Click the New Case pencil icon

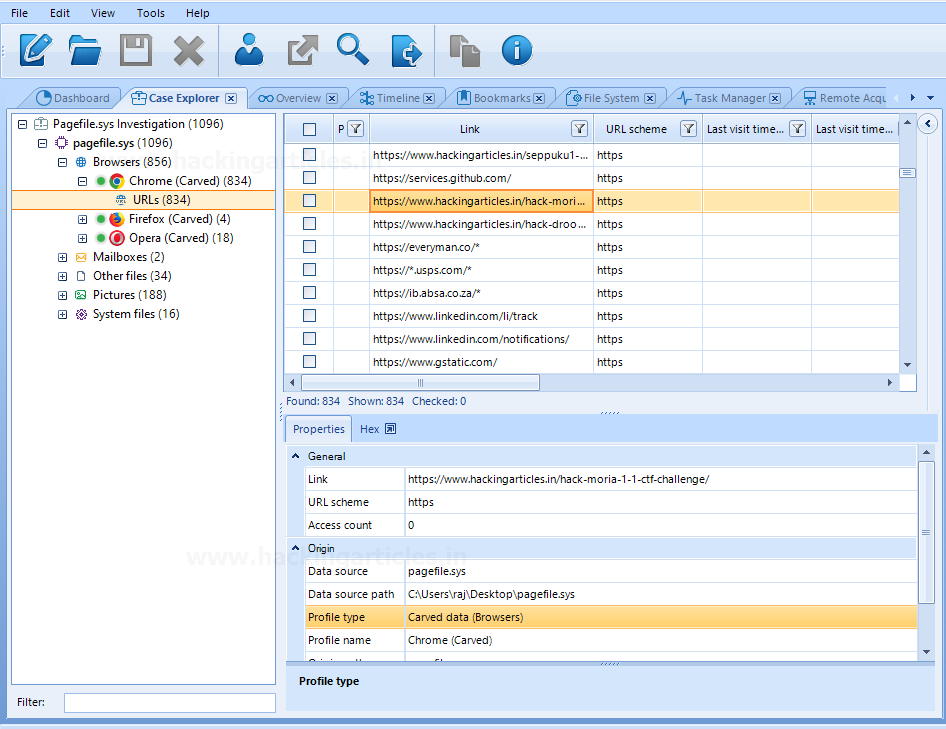point(36,50)
